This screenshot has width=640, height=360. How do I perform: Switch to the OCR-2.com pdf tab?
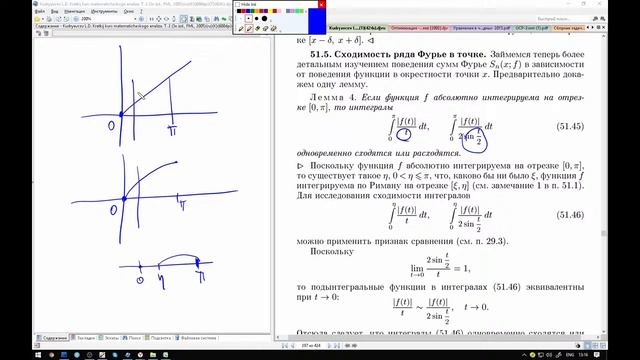point(532,28)
